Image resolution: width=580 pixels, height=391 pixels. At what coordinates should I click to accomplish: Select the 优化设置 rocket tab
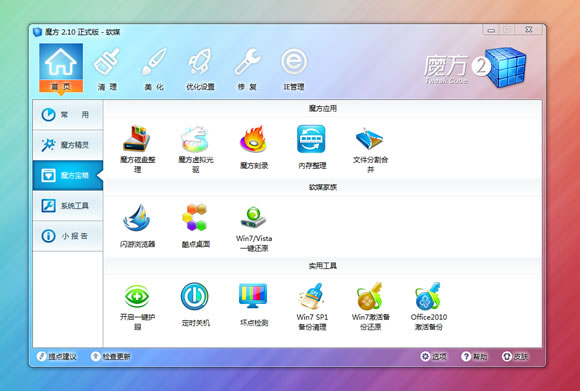point(200,69)
